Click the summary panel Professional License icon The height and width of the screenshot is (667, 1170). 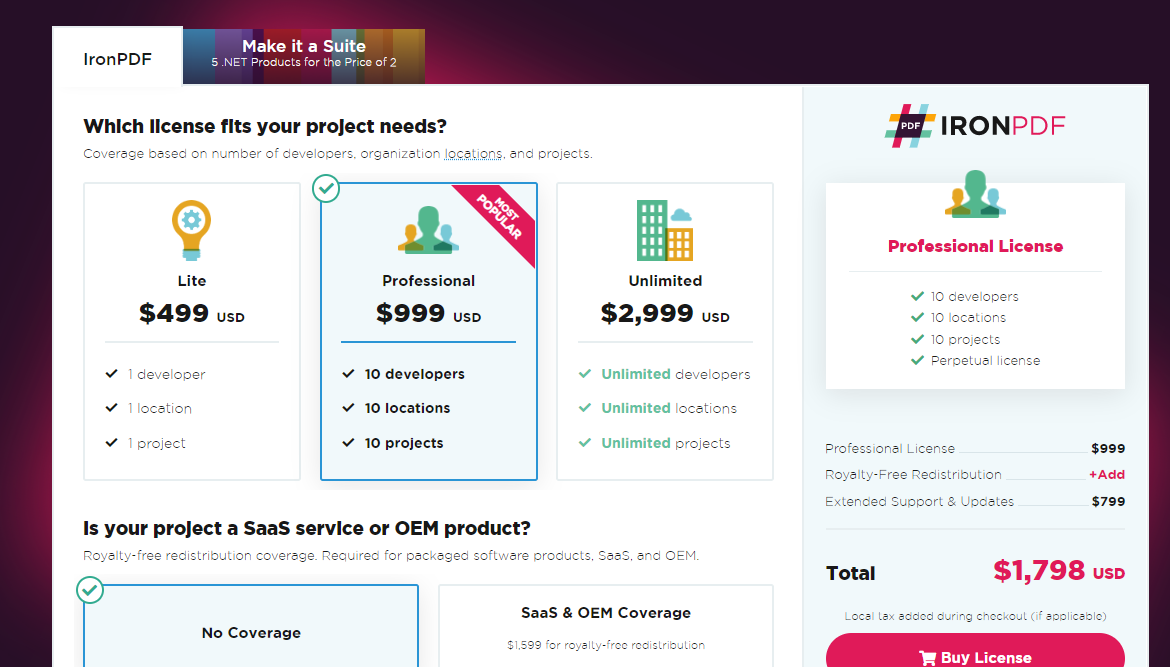tap(975, 194)
